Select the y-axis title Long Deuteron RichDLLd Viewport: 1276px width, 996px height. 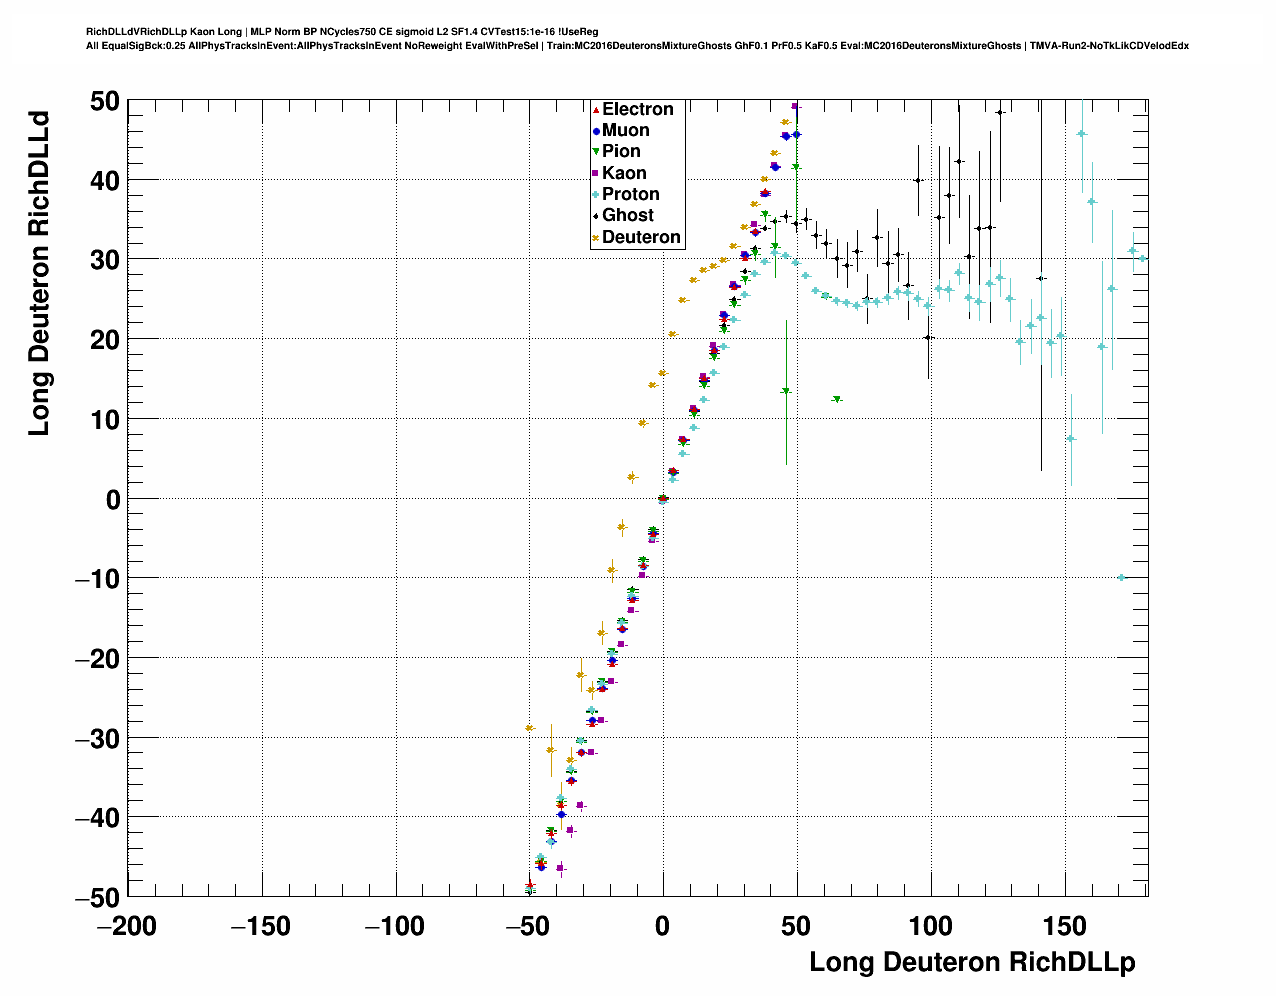(x=39, y=273)
